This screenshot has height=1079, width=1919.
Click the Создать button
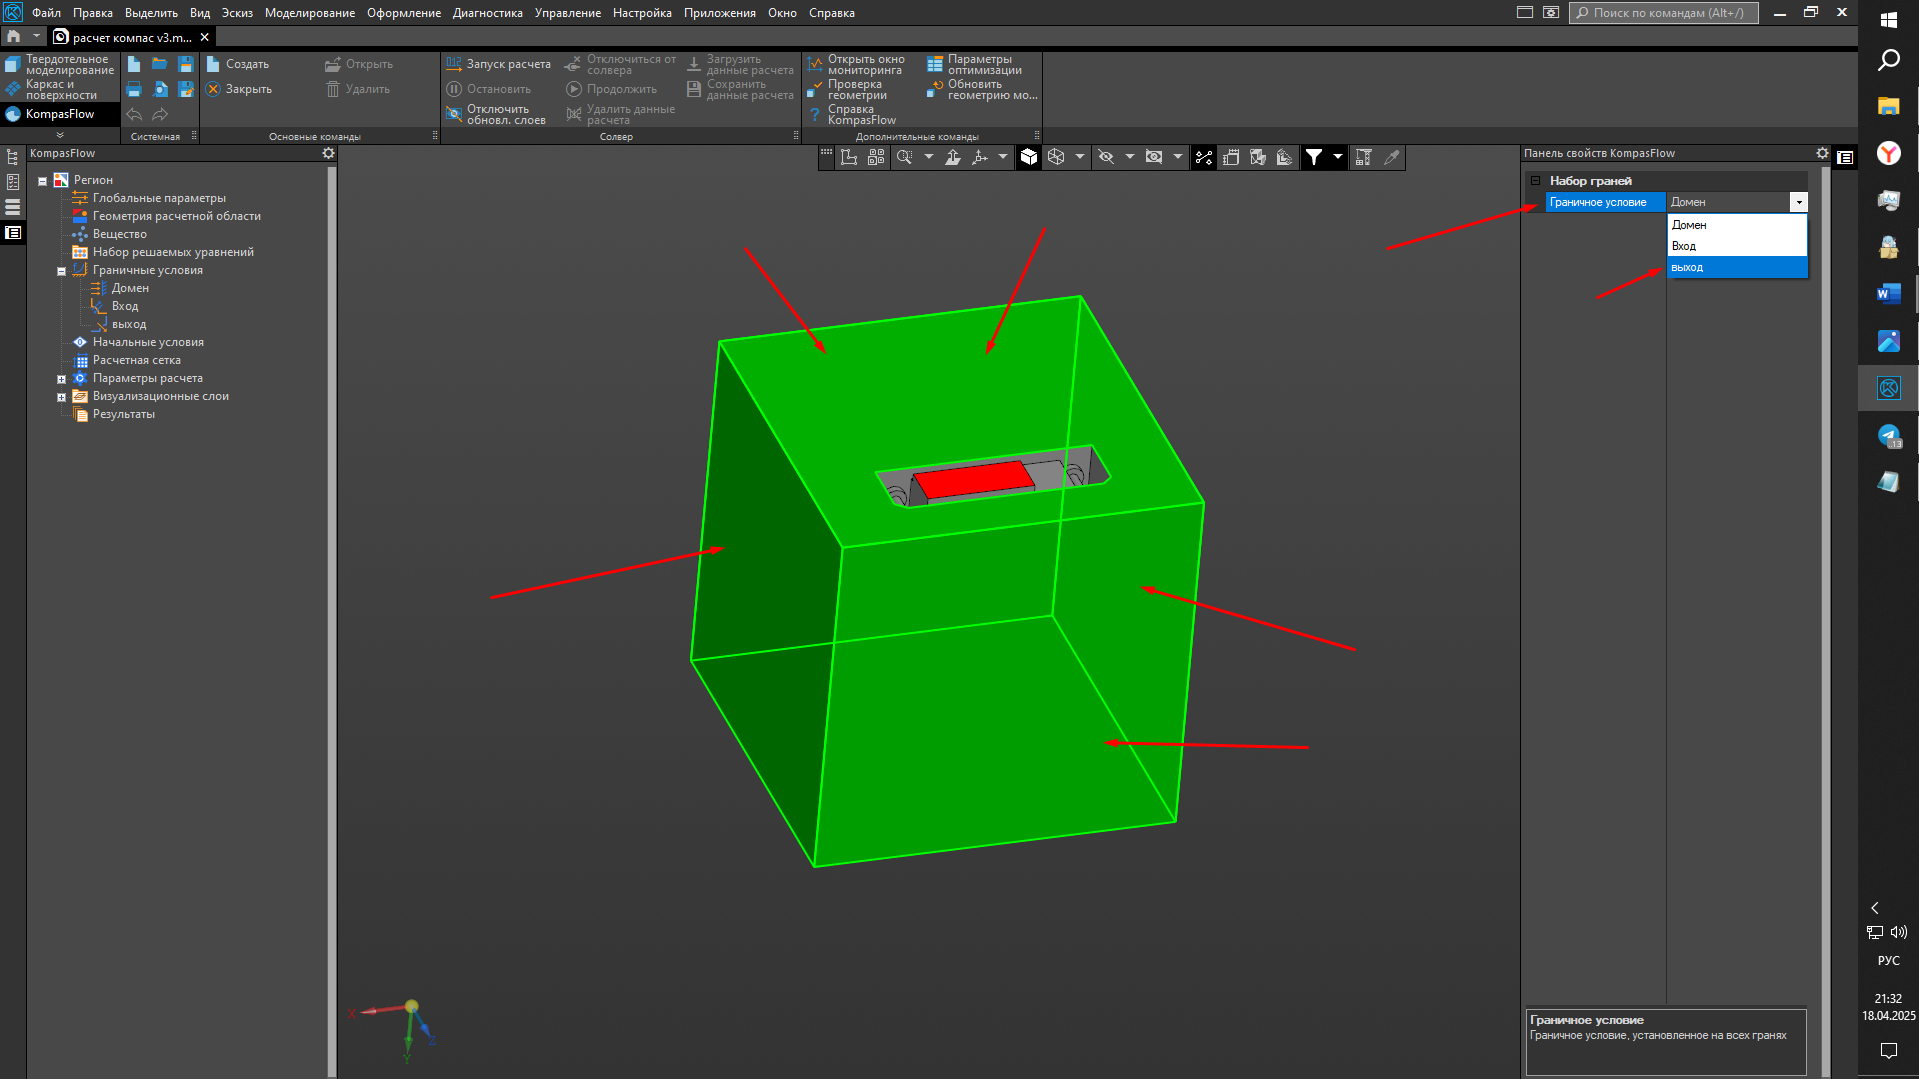(238, 64)
